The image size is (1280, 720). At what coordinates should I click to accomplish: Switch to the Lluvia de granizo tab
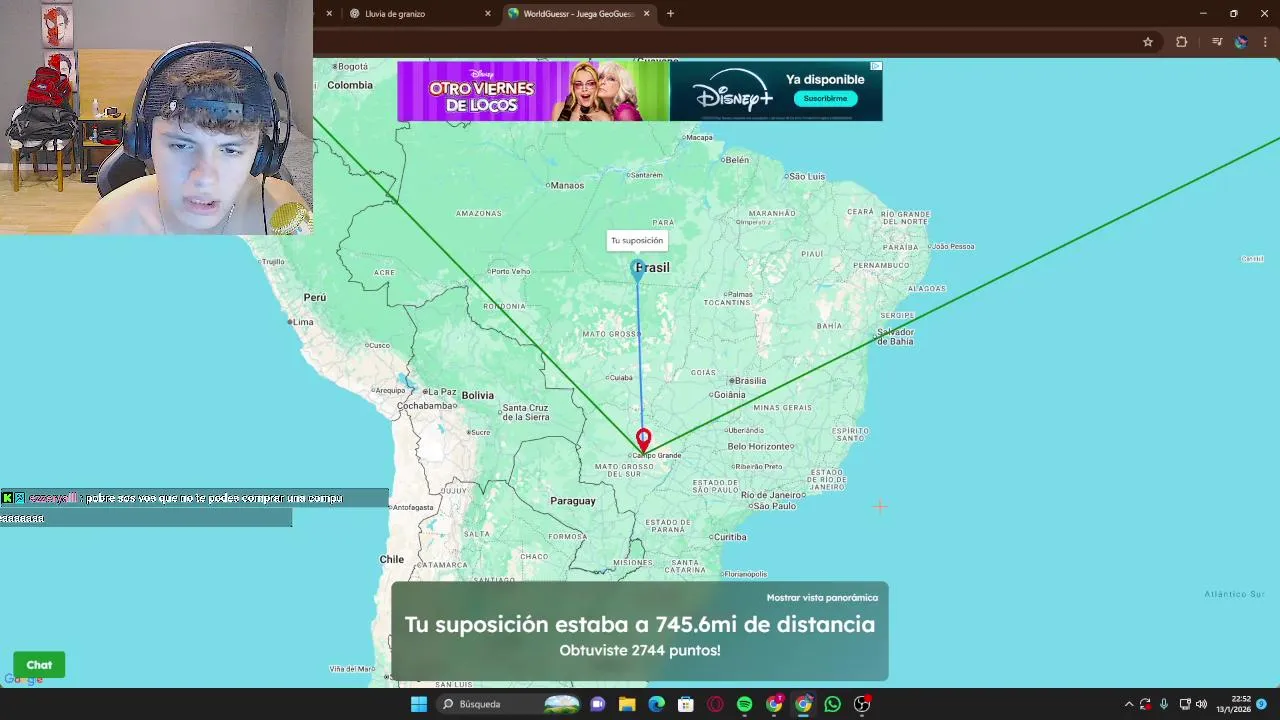[420, 14]
